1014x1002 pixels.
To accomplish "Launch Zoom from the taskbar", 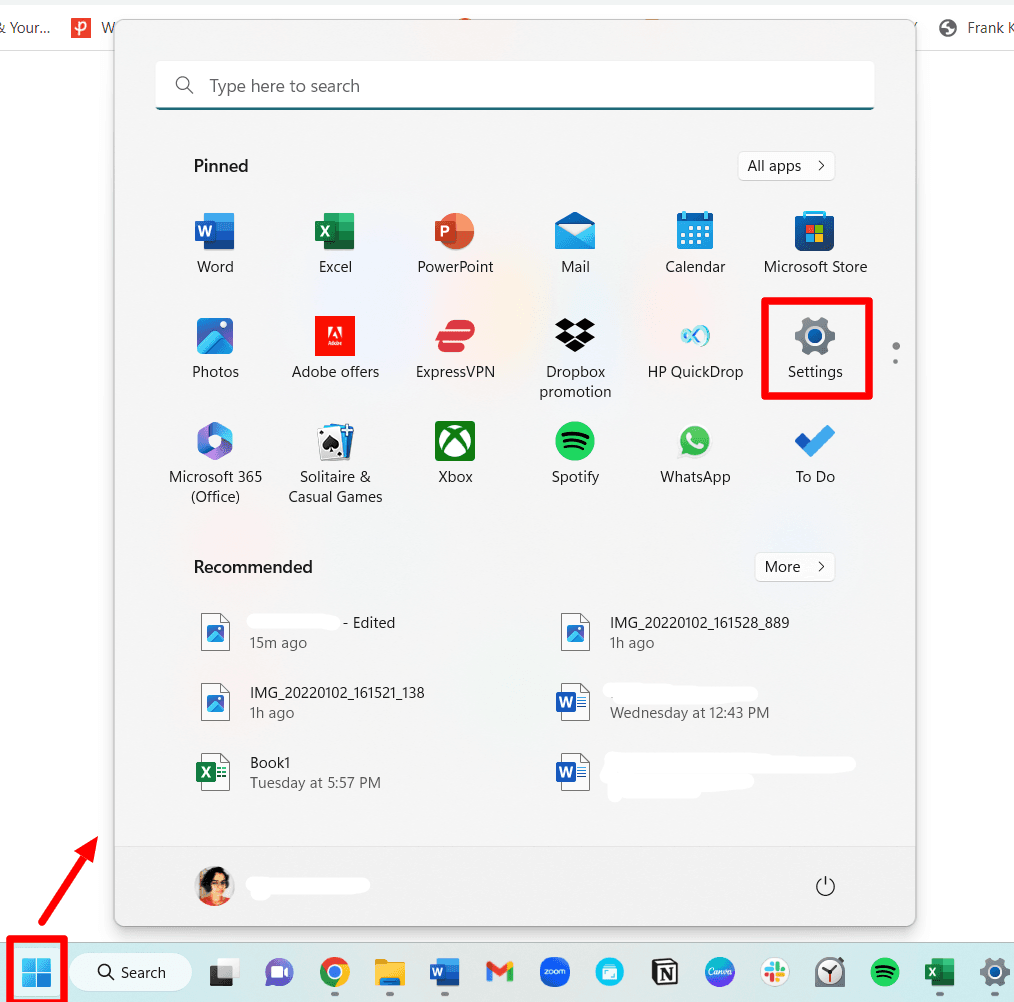I will tap(554, 971).
